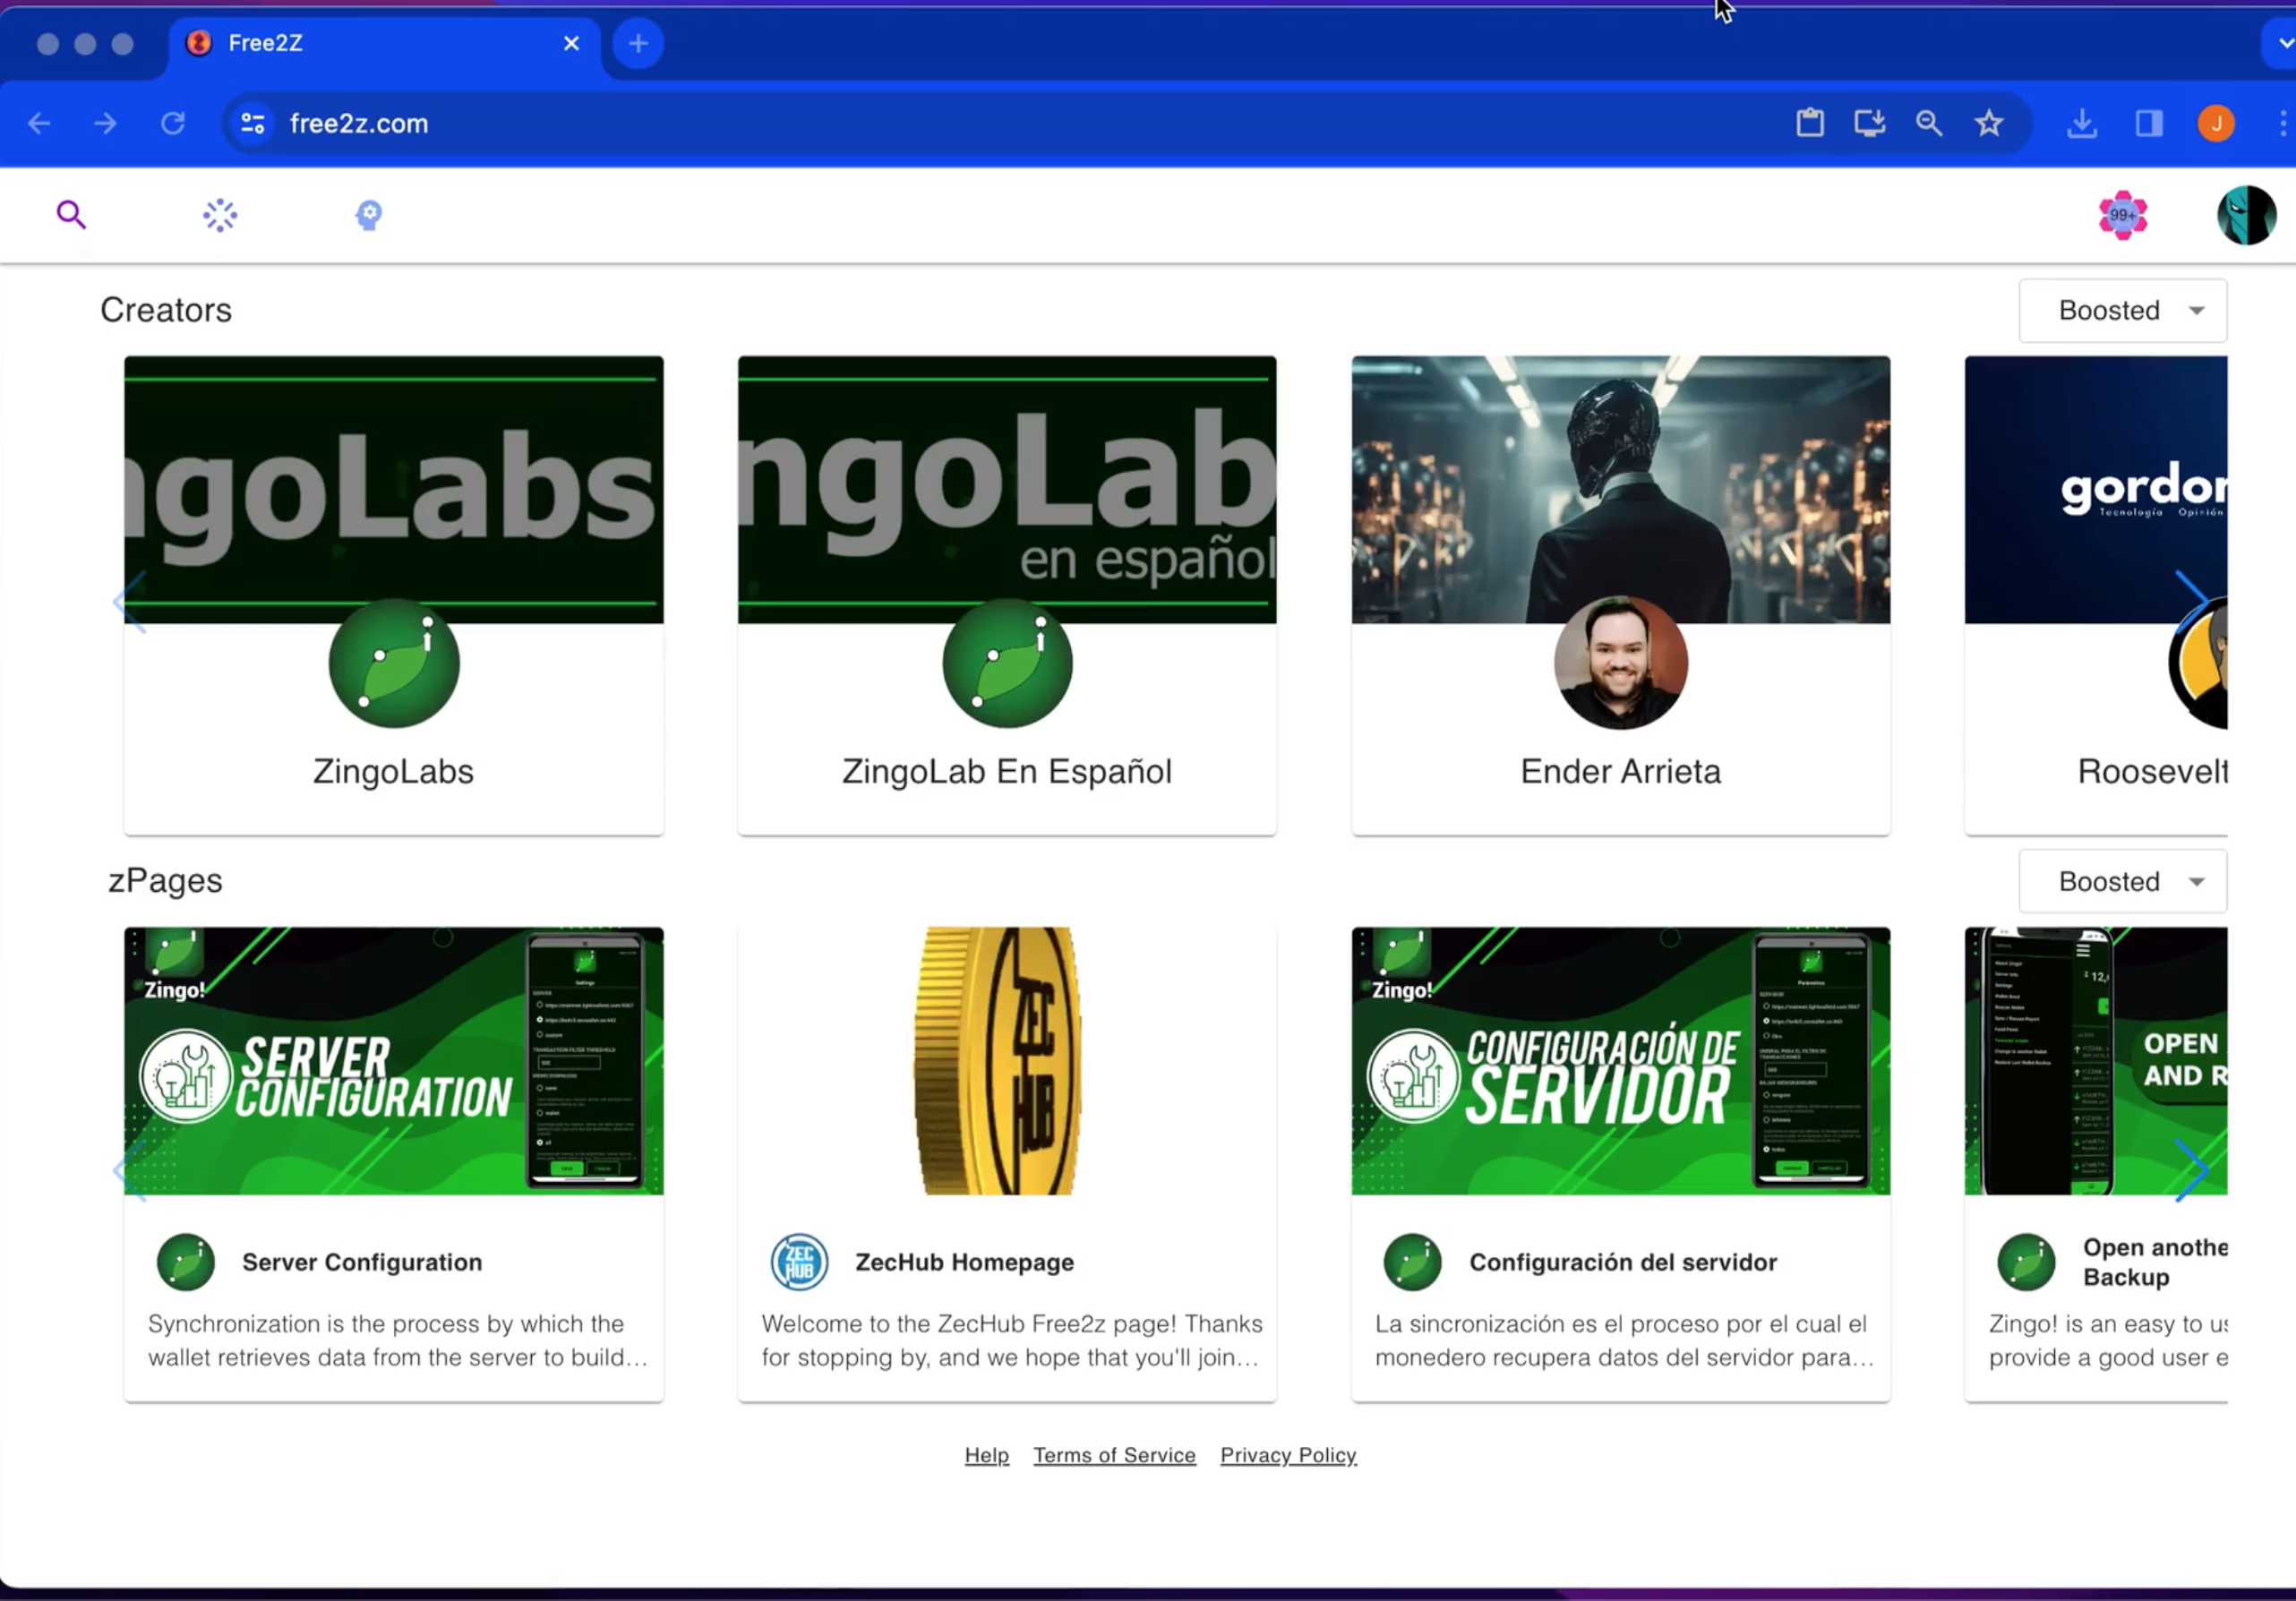Open the user profile avatar menu
The height and width of the screenshot is (1601, 2296).
coord(2246,215)
